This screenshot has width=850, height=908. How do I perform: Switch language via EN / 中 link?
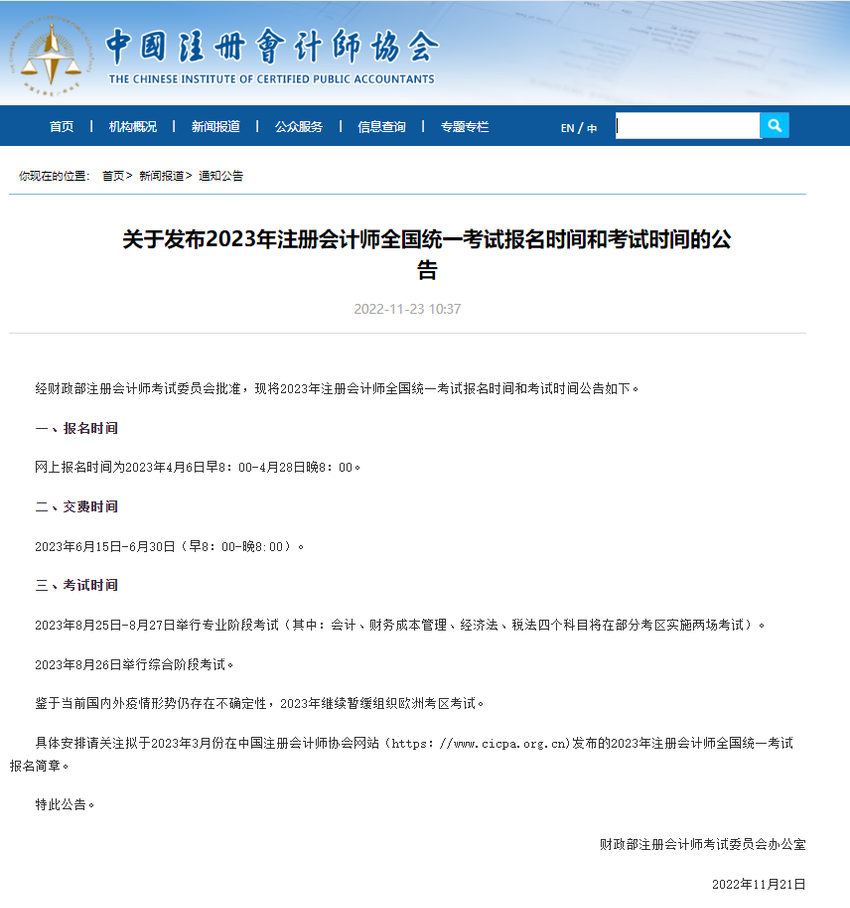(x=578, y=128)
